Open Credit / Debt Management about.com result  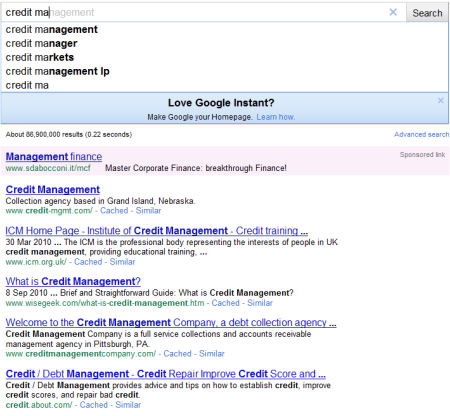[166, 374]
